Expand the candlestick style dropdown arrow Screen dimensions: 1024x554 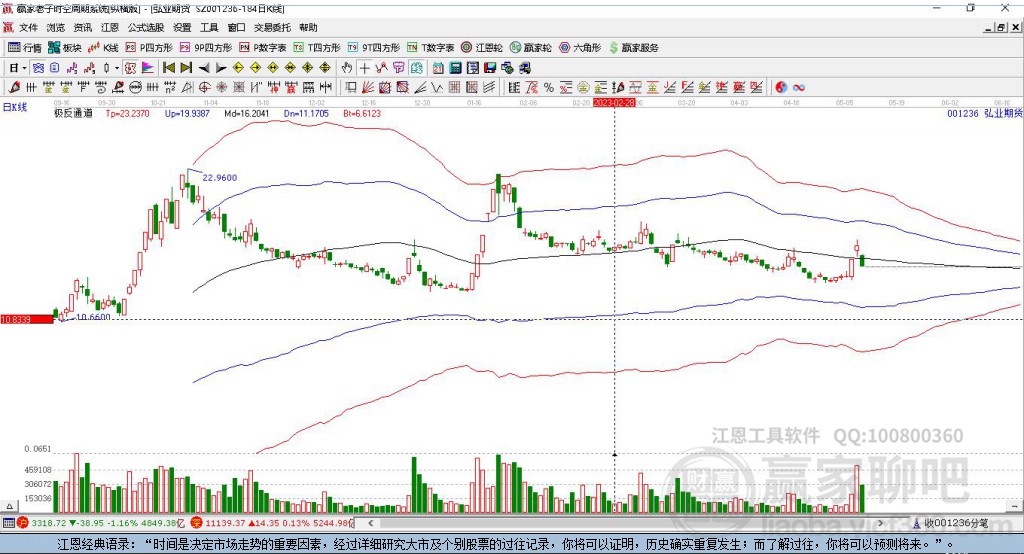point(117,68)
